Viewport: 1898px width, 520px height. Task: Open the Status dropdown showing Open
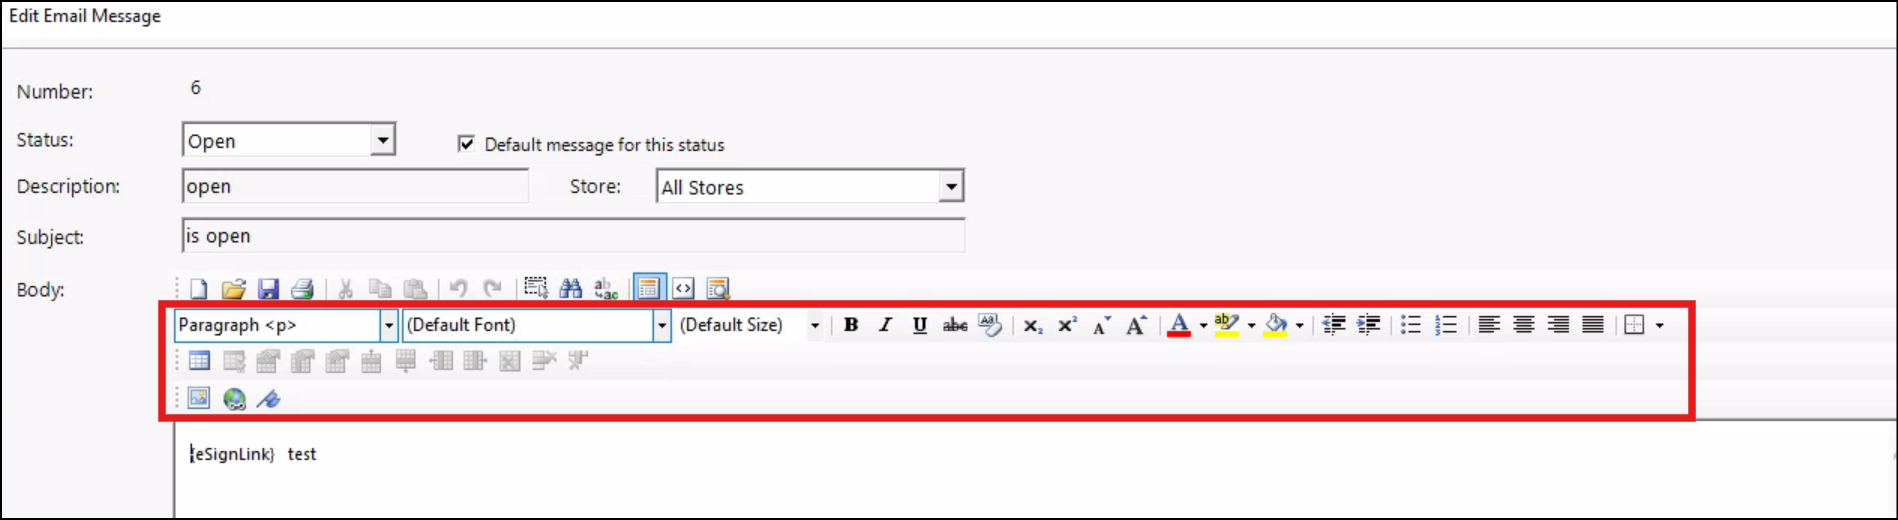[383, 140]
